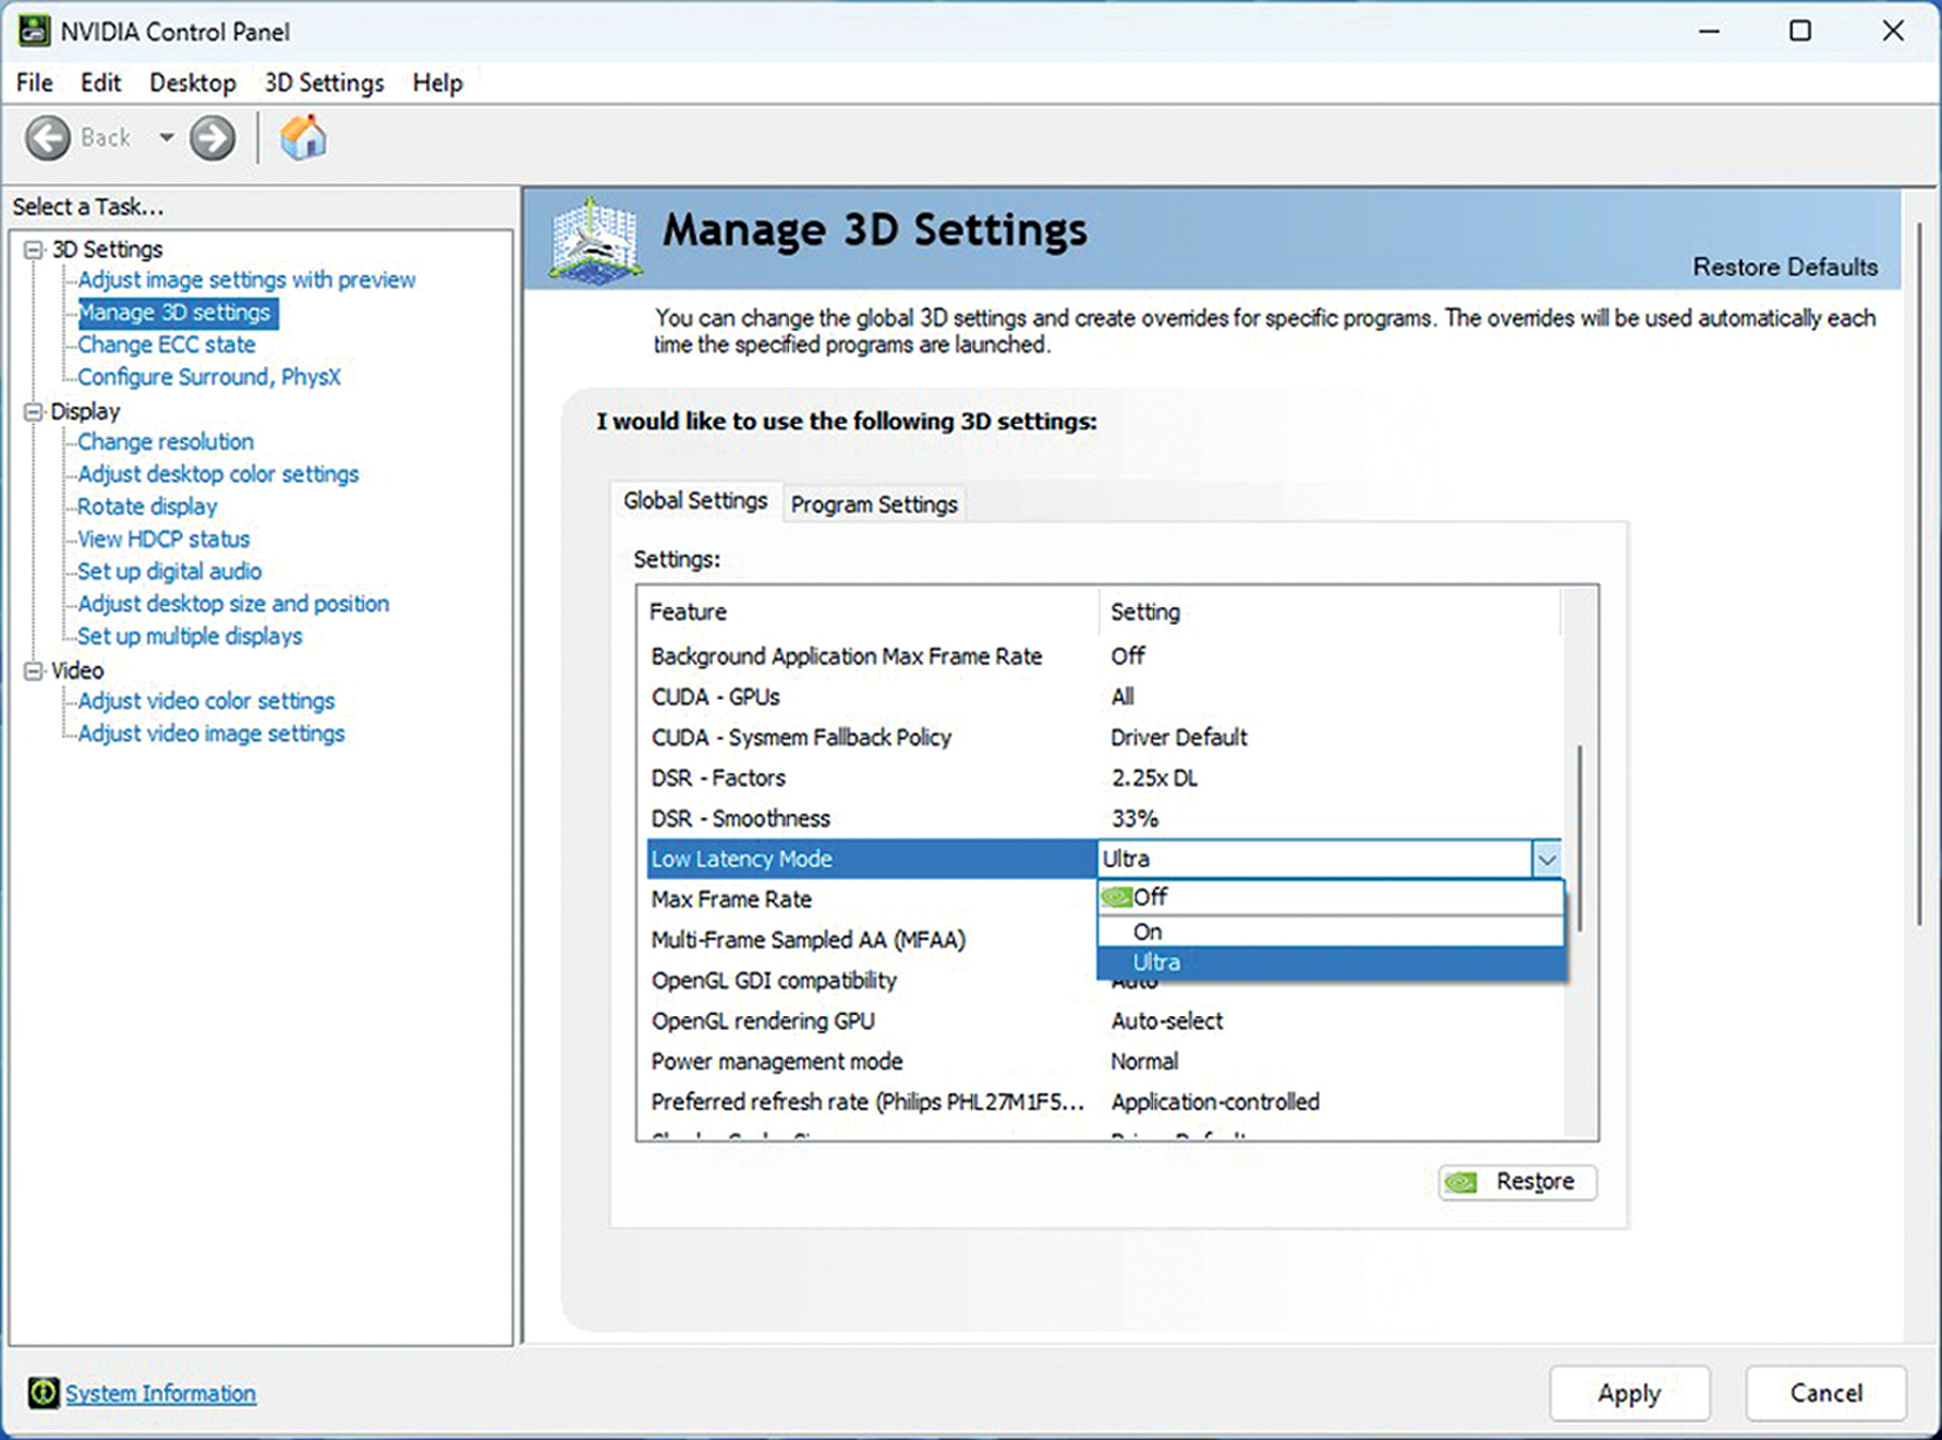Open the Desktop menu

193,83
